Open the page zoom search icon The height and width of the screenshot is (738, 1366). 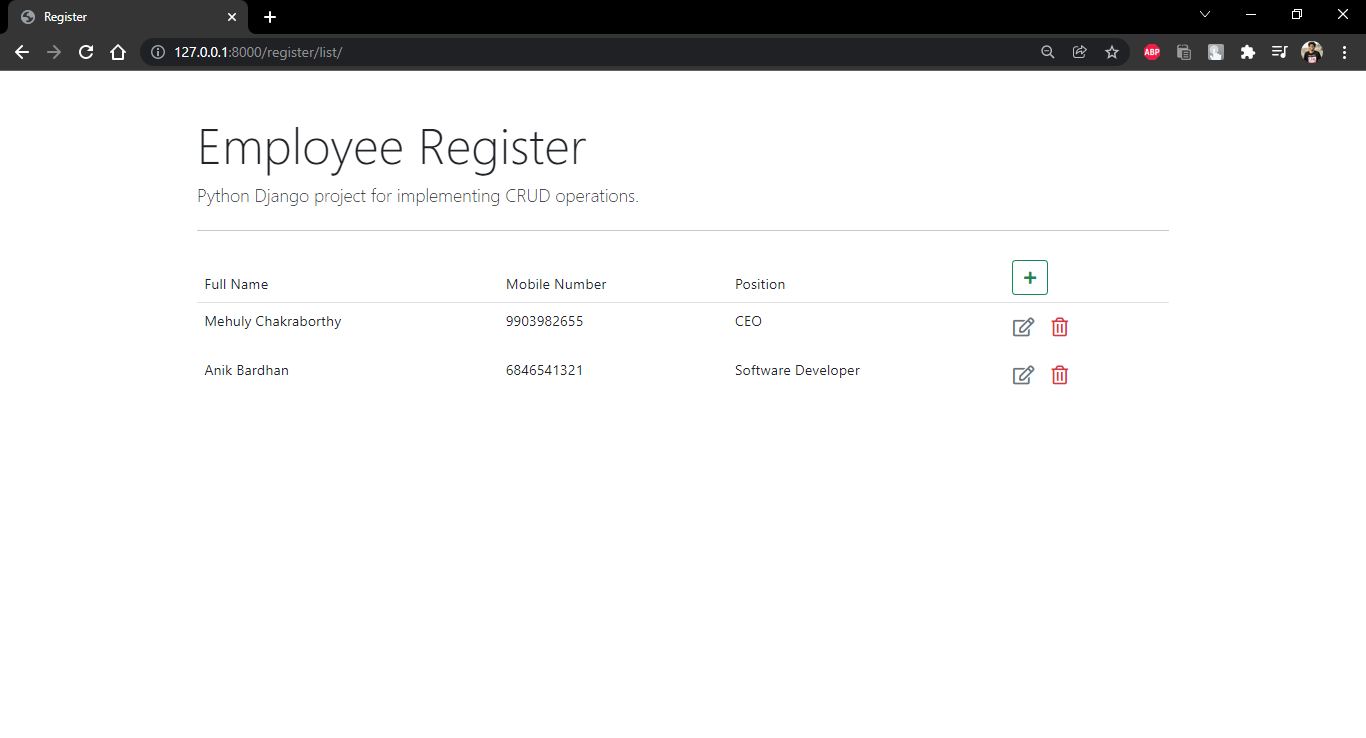tap(1047, 52)
